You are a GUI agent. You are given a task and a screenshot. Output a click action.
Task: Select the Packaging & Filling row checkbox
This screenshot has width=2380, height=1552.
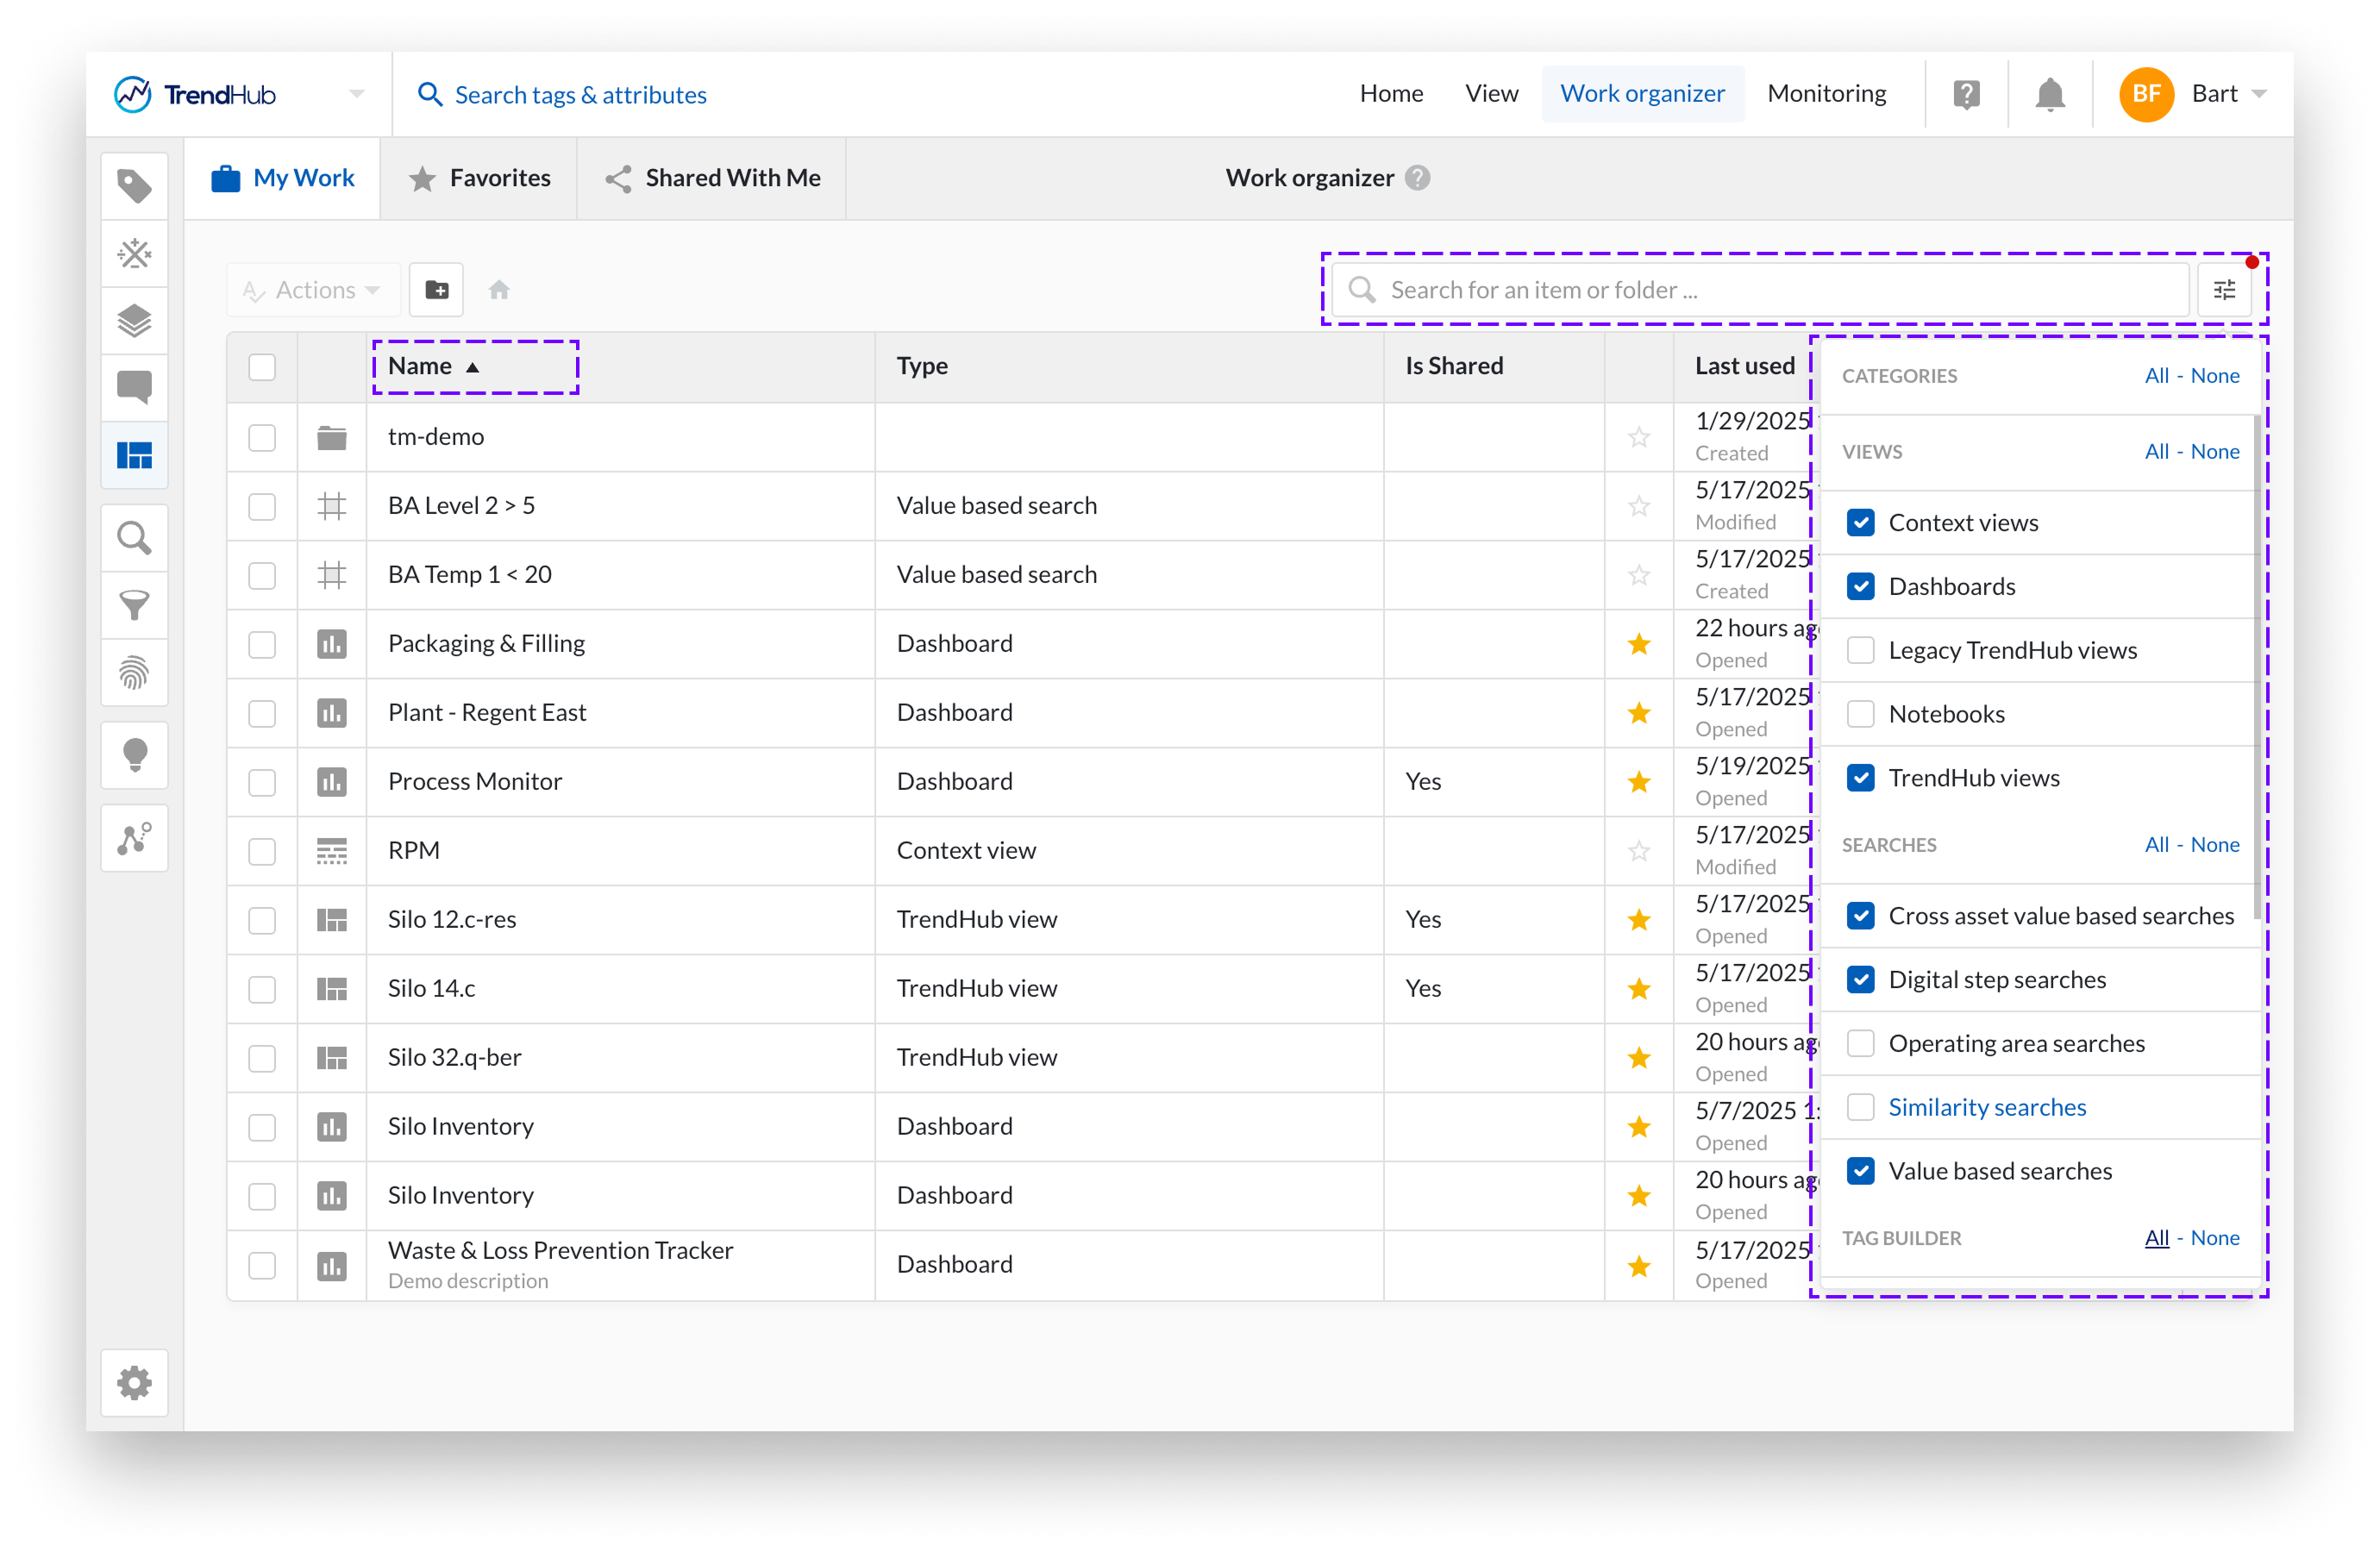click(262, 644)
